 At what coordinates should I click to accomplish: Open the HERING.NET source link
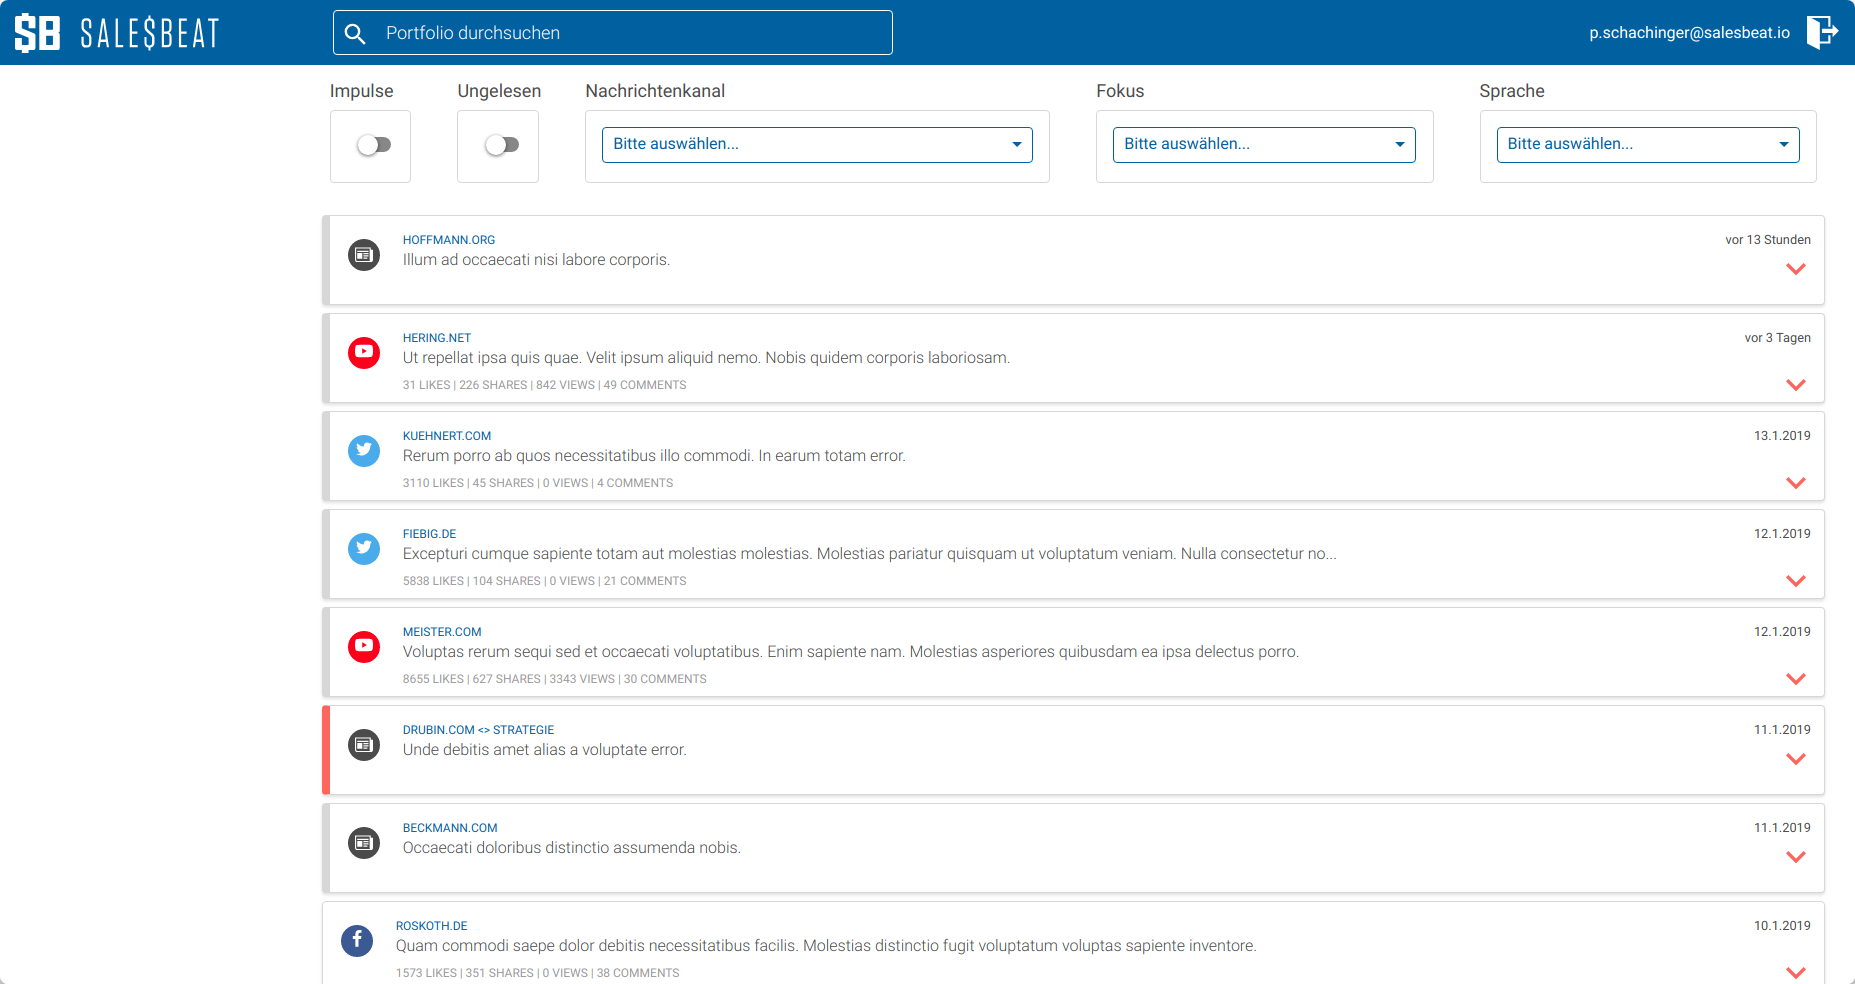click(436, 338)
